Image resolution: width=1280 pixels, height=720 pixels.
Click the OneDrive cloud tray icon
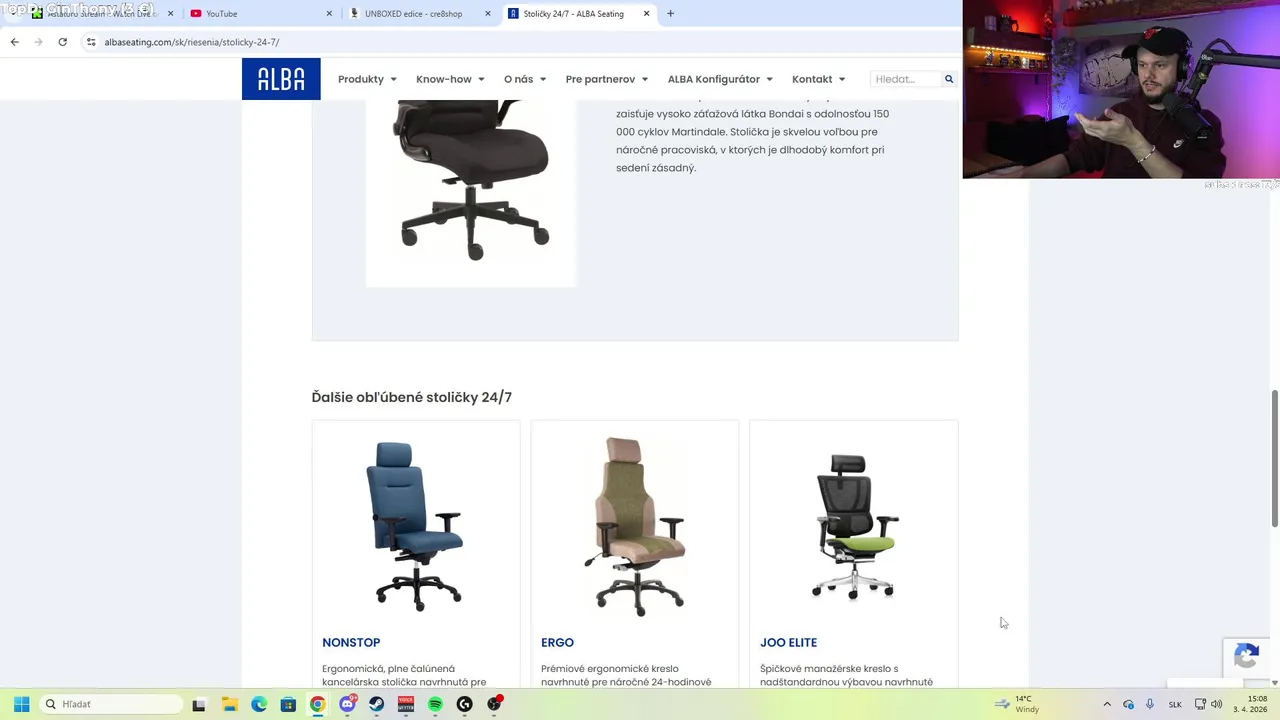(1128, 704)
